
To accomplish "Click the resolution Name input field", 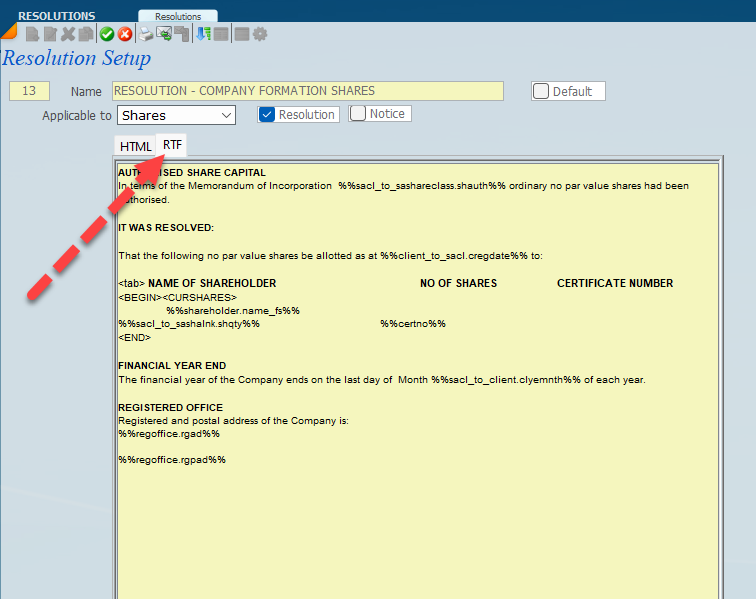I will 307,91.
